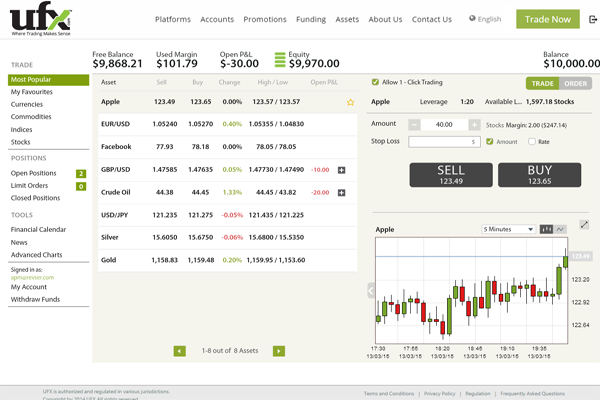The image size is (600, 400).
Task: Click the Stop Loss input field
Action: (x=444, y=142)
